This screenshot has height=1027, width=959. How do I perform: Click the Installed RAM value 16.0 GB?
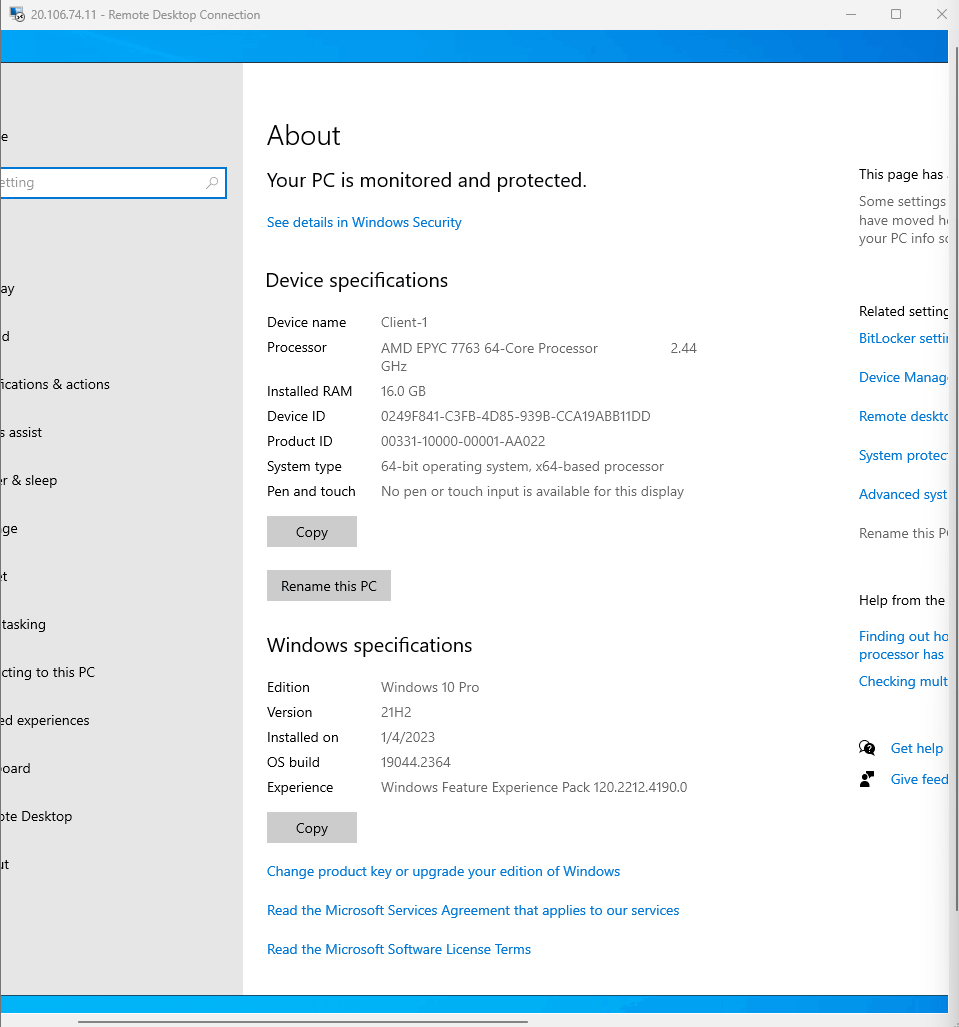click(404, 391)
